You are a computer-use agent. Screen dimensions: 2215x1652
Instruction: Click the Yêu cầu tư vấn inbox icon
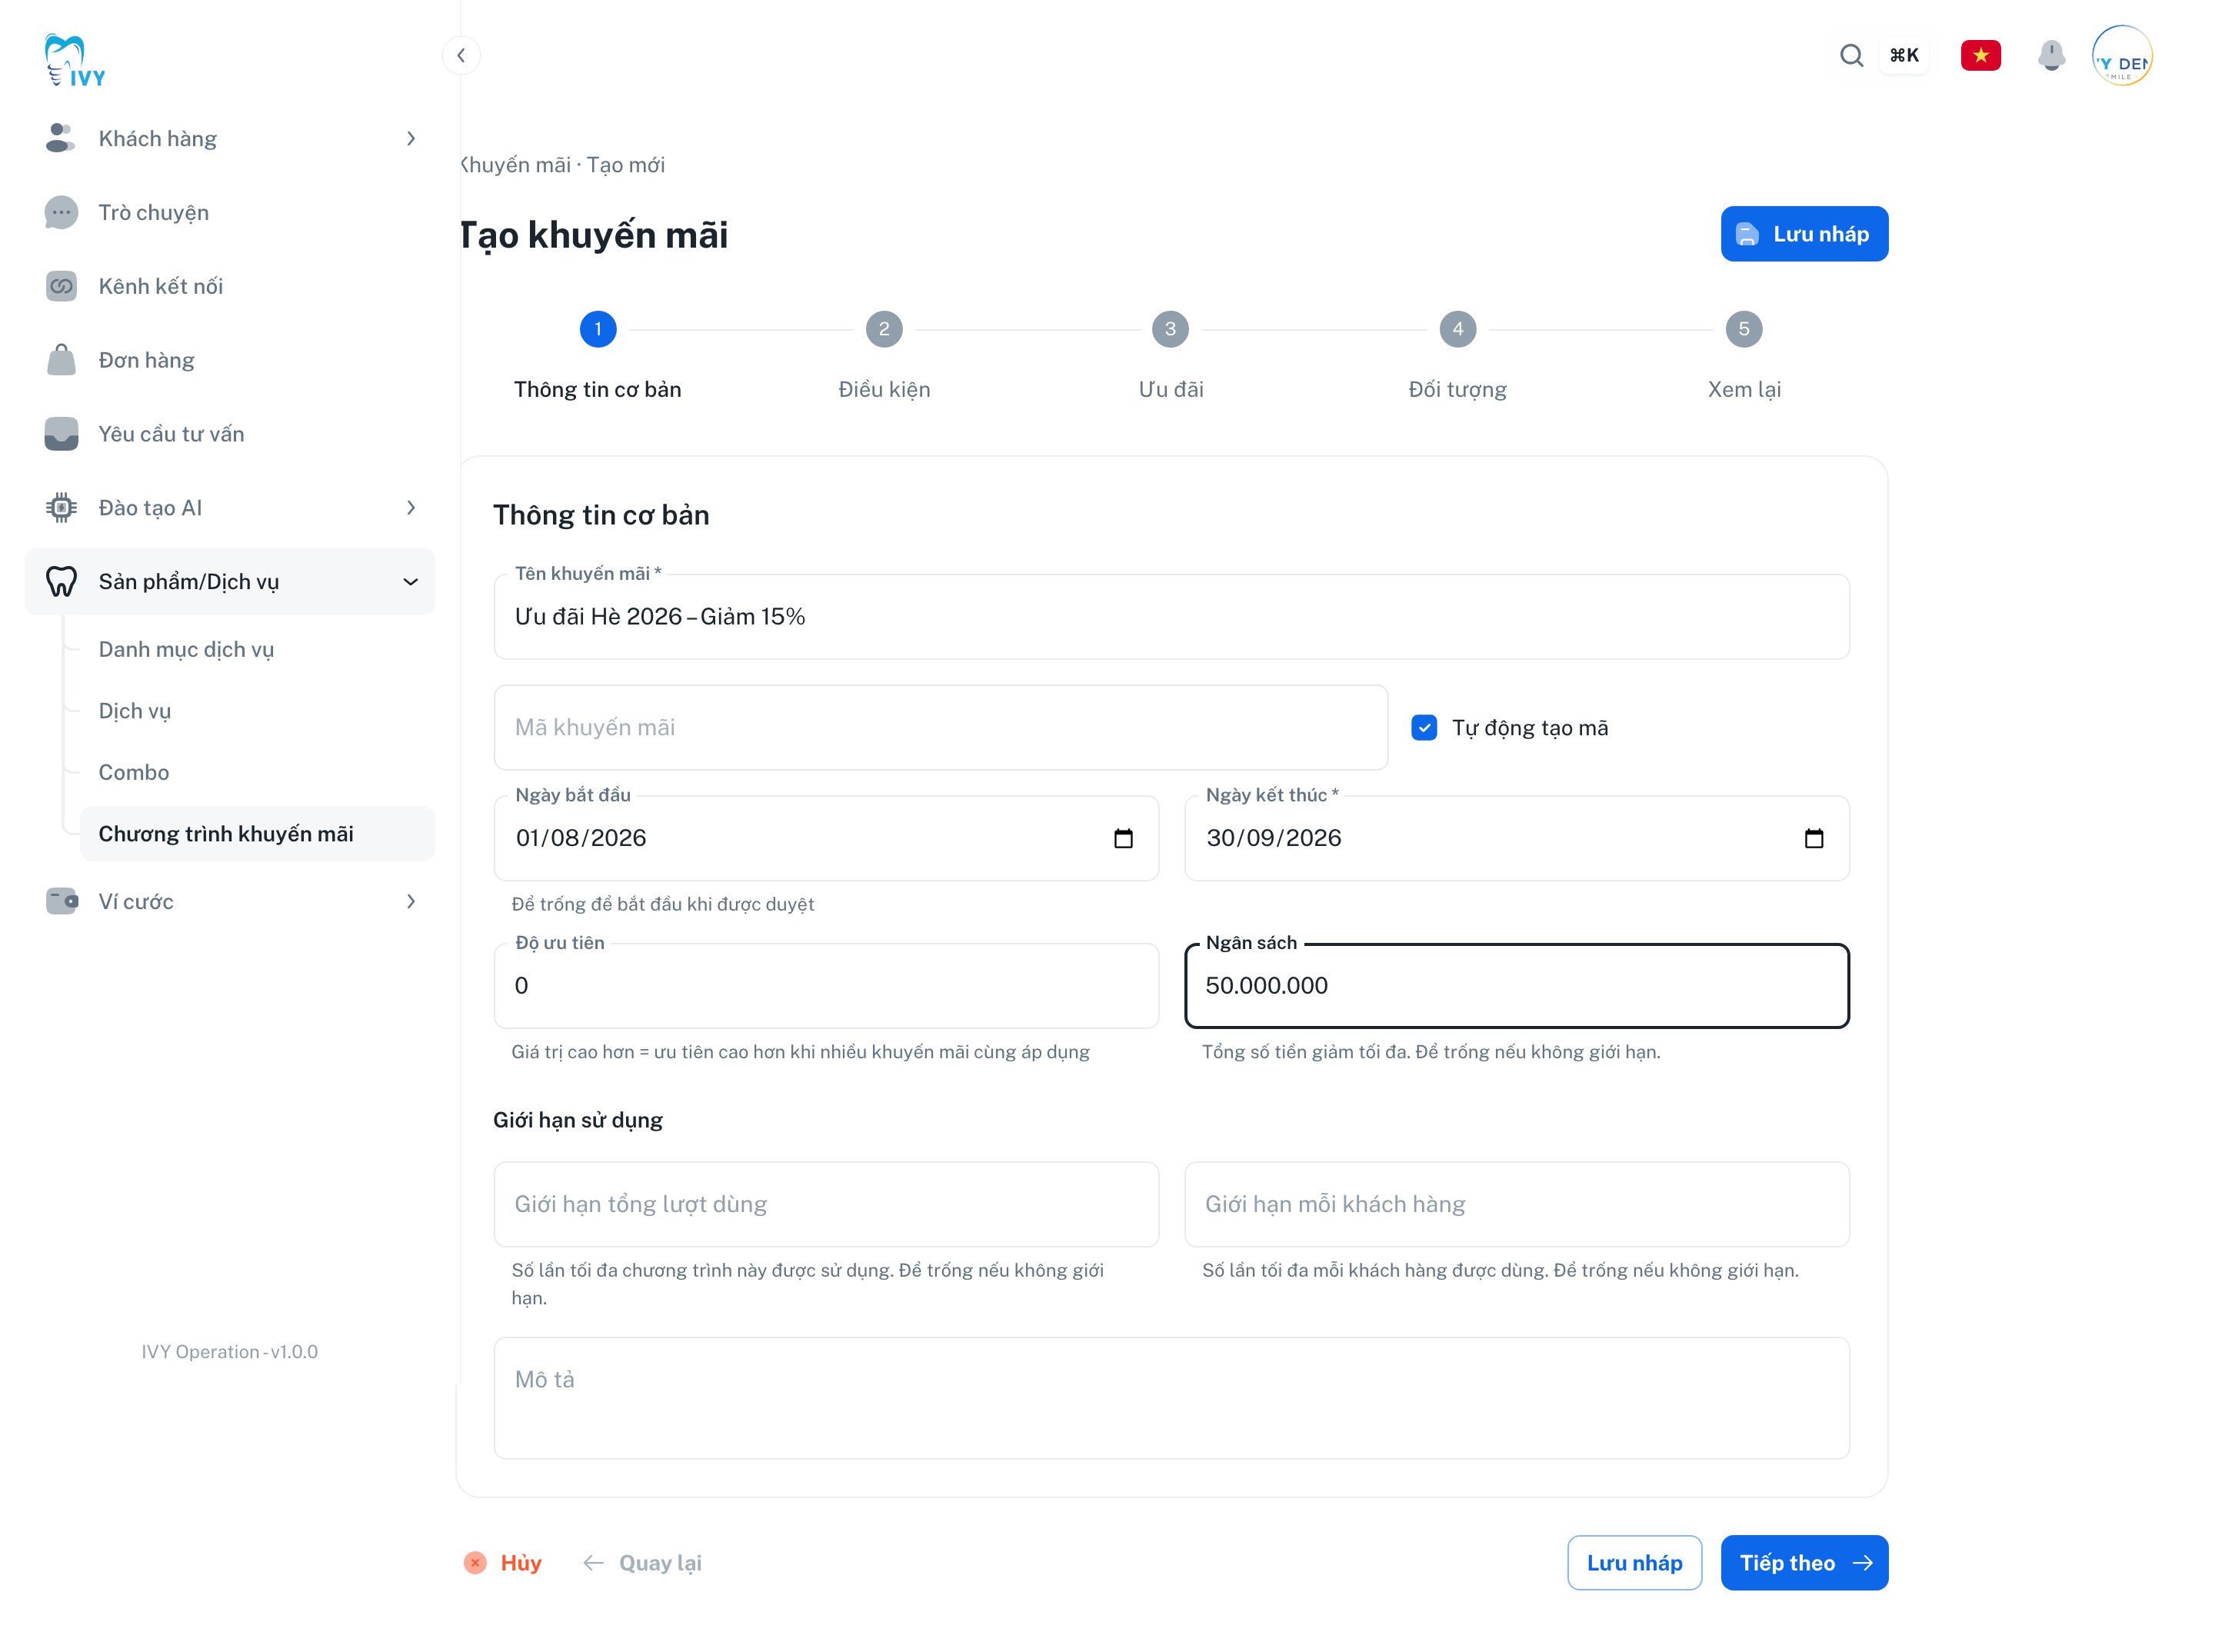point(61,434)
